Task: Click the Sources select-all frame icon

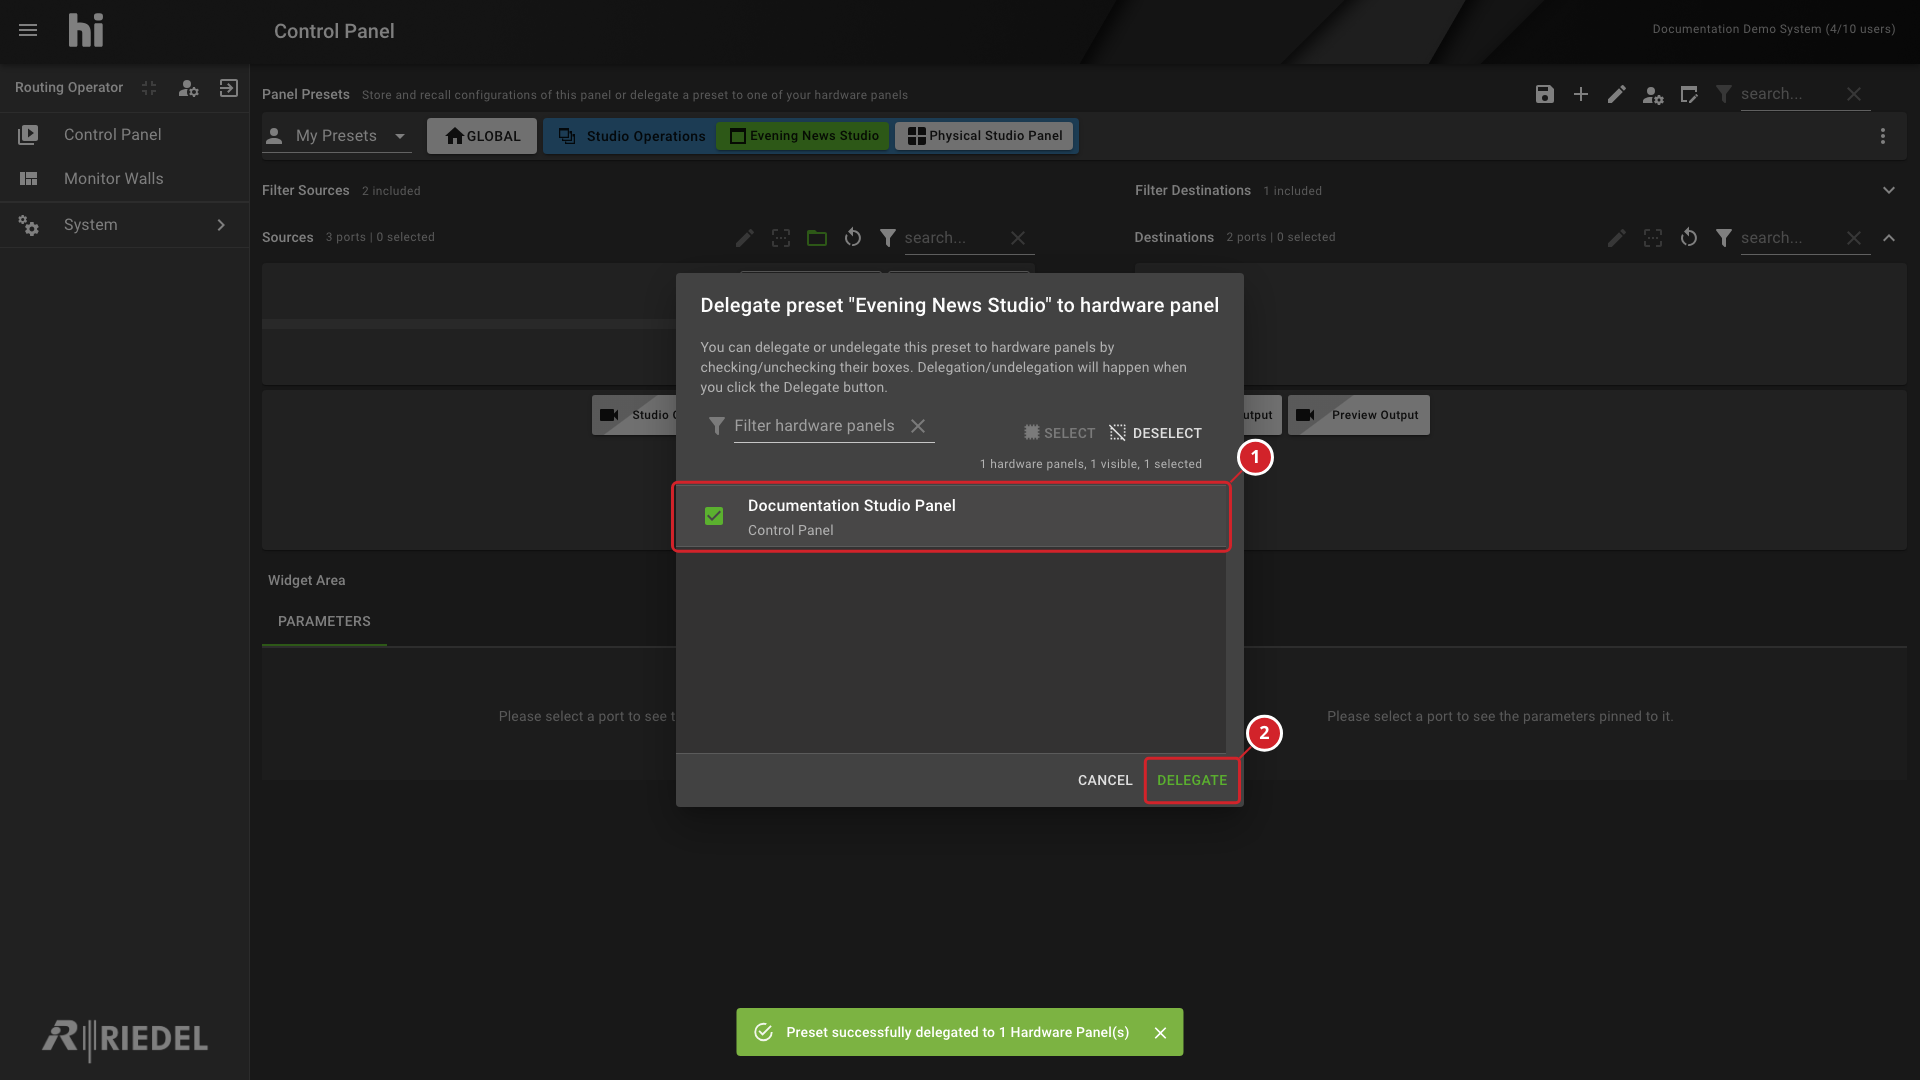Action: [781, 238]
